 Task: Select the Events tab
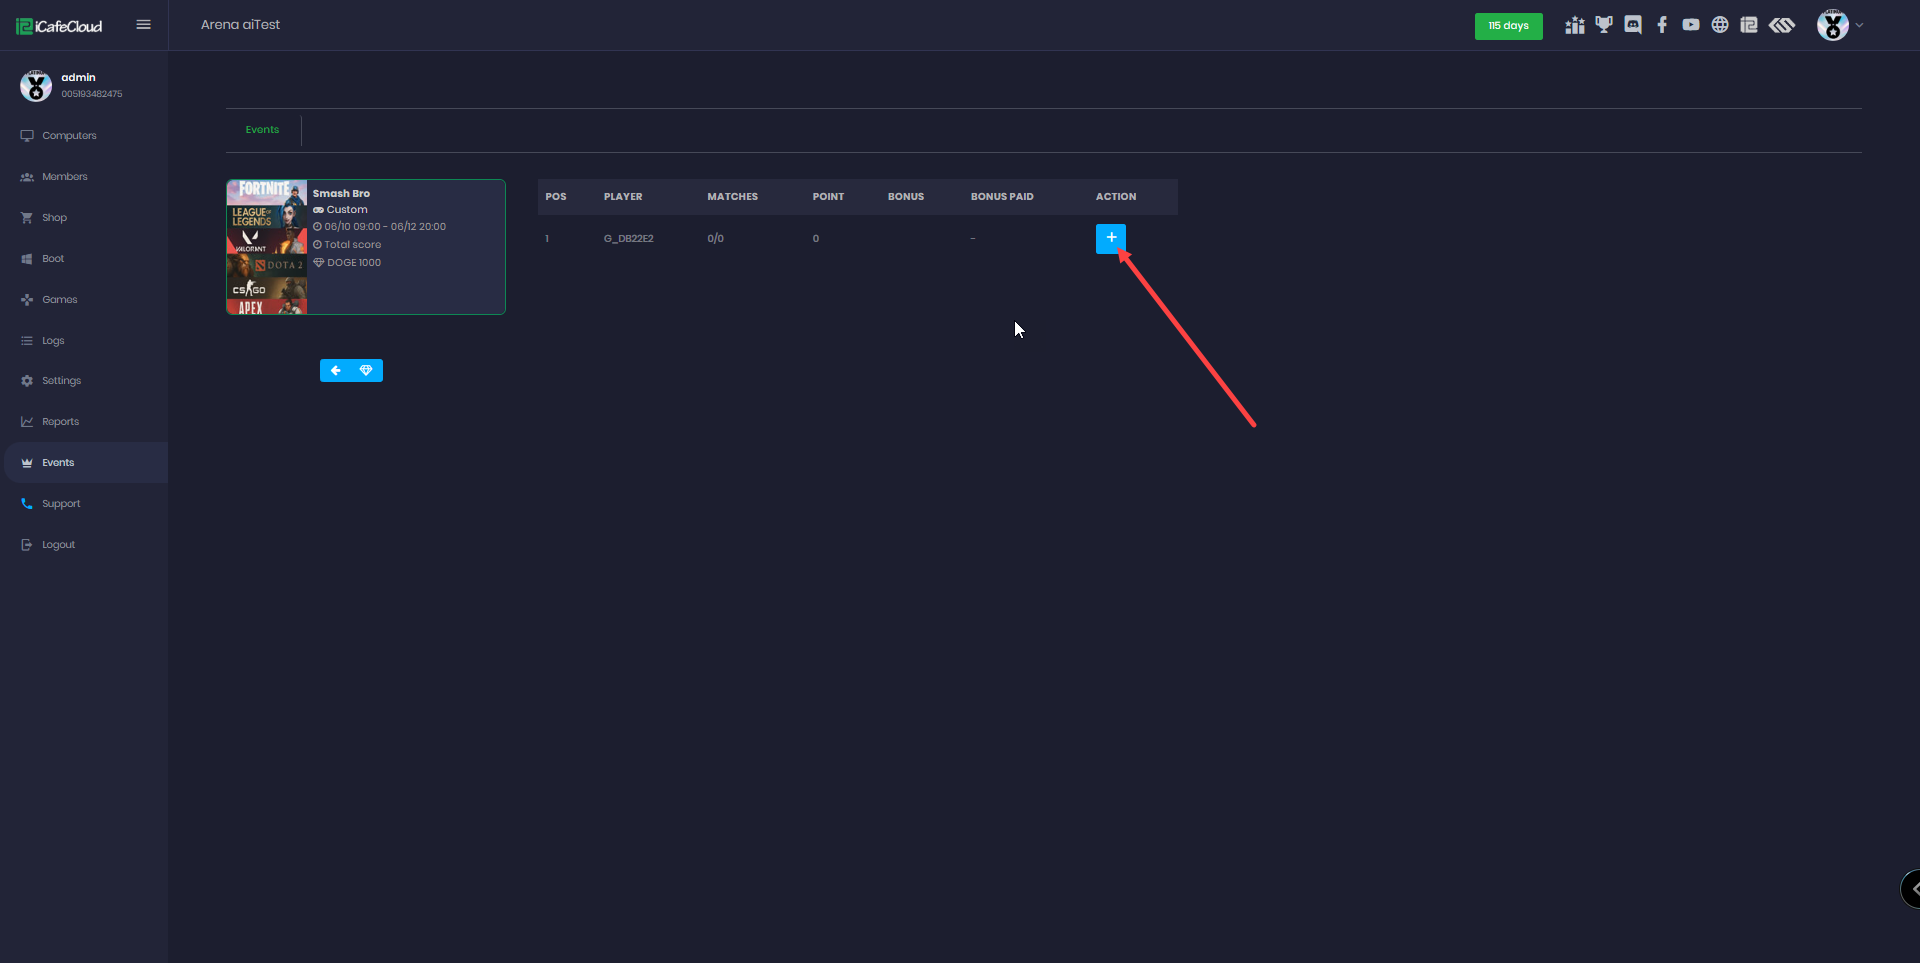coord(262,130)
